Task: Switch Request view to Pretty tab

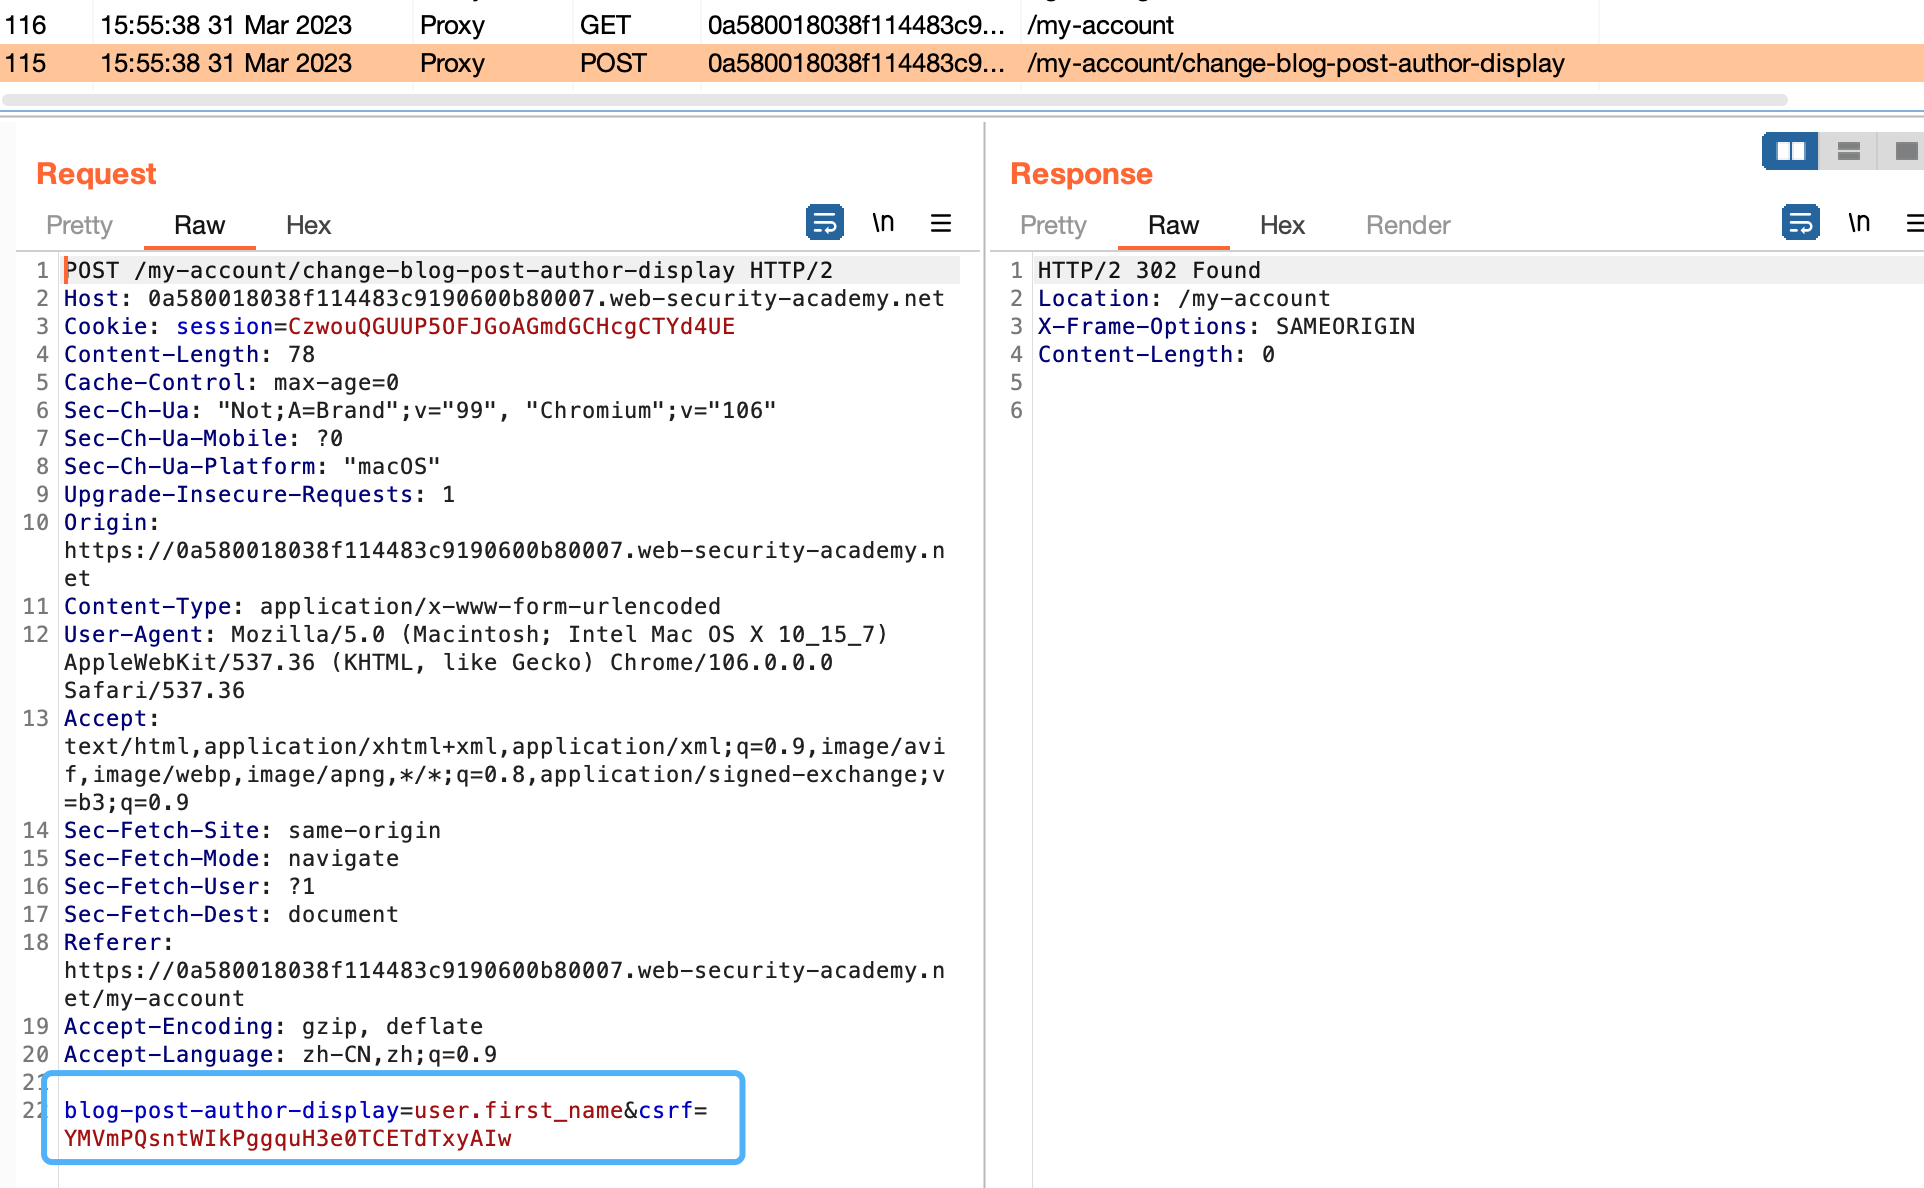Action: tap(79, 225)
